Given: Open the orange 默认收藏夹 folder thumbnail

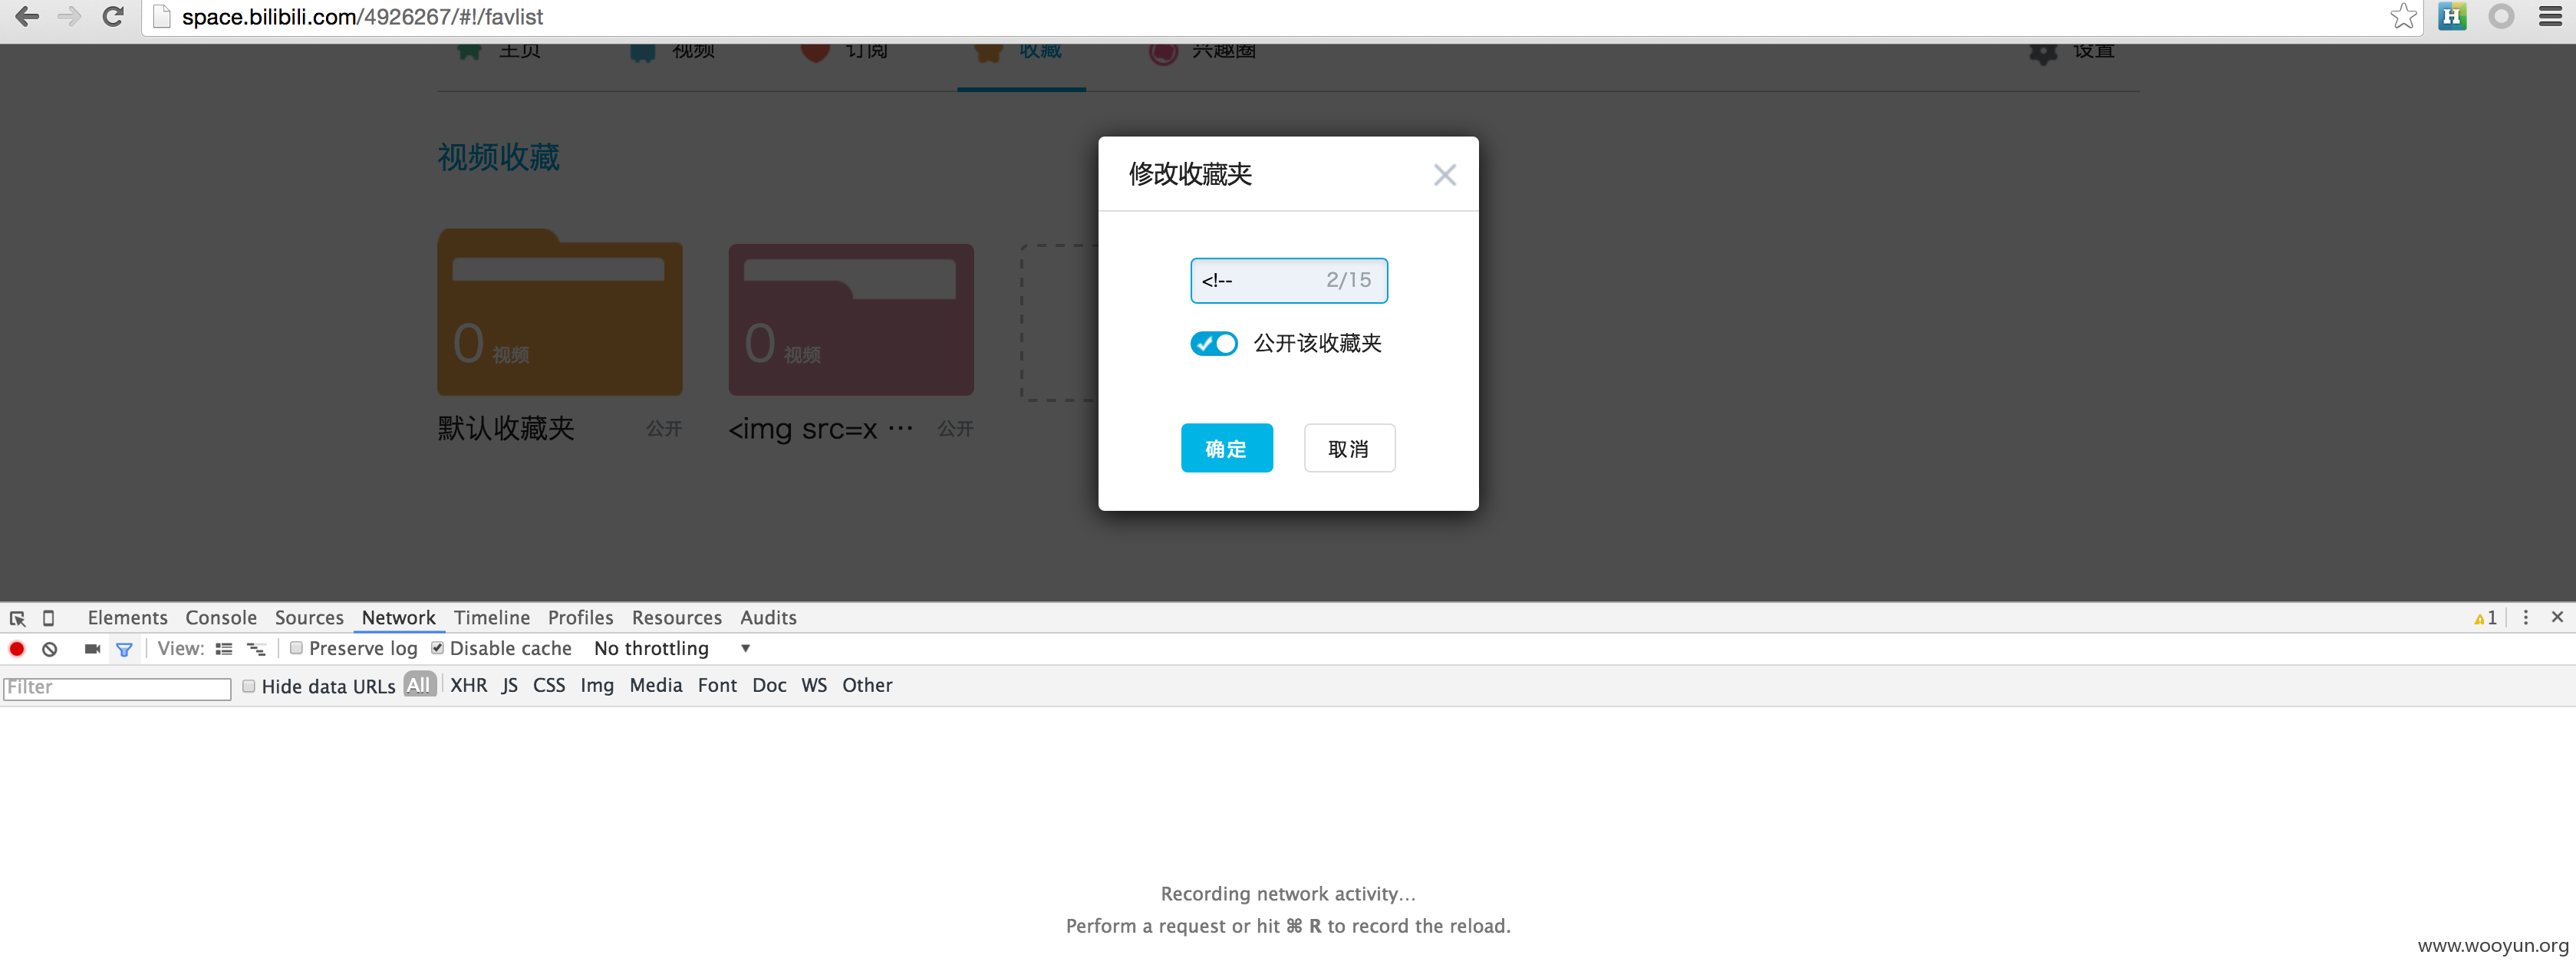Looking at the screenshot, I should click(x=559, y=312).
